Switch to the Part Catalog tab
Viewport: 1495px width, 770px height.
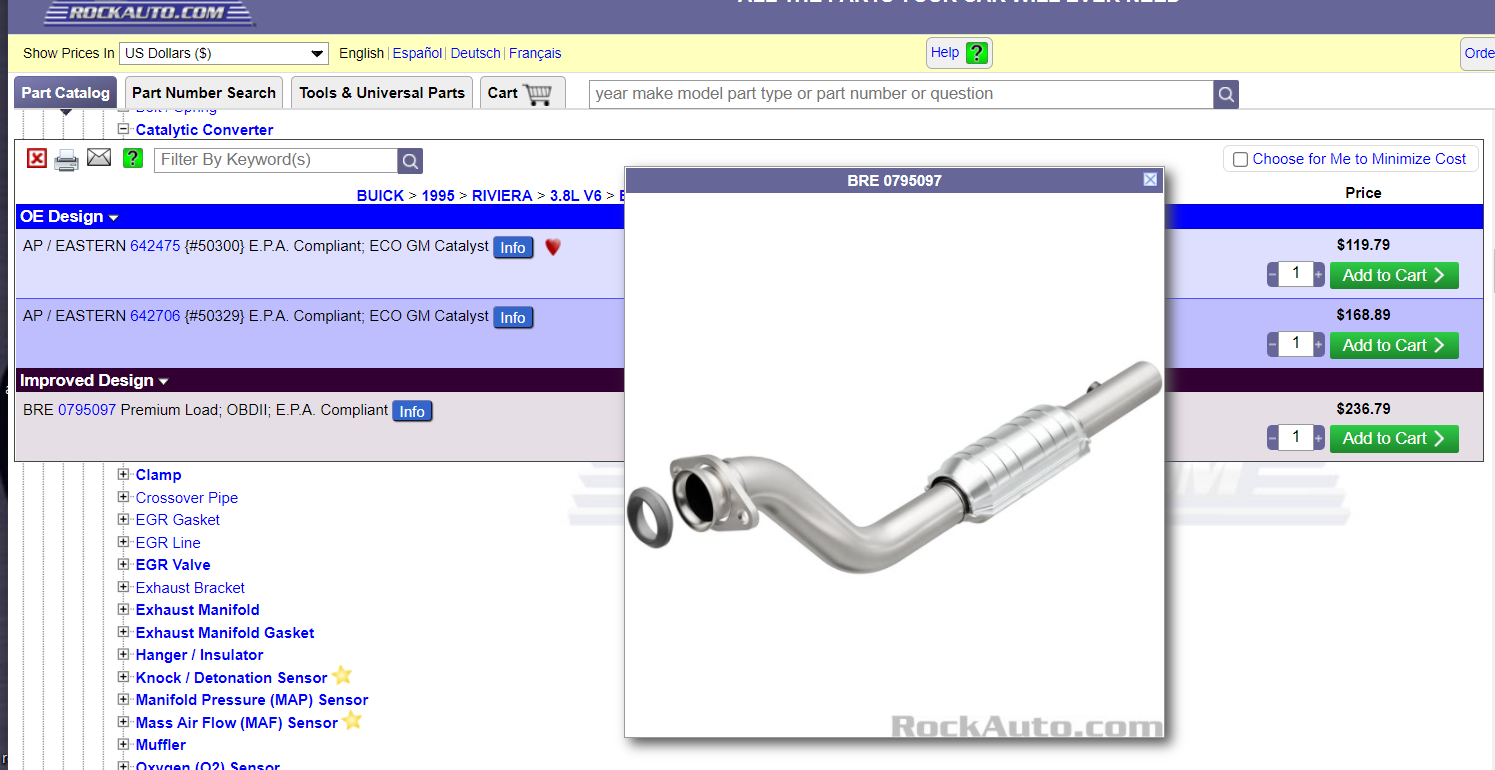[65, 93]
